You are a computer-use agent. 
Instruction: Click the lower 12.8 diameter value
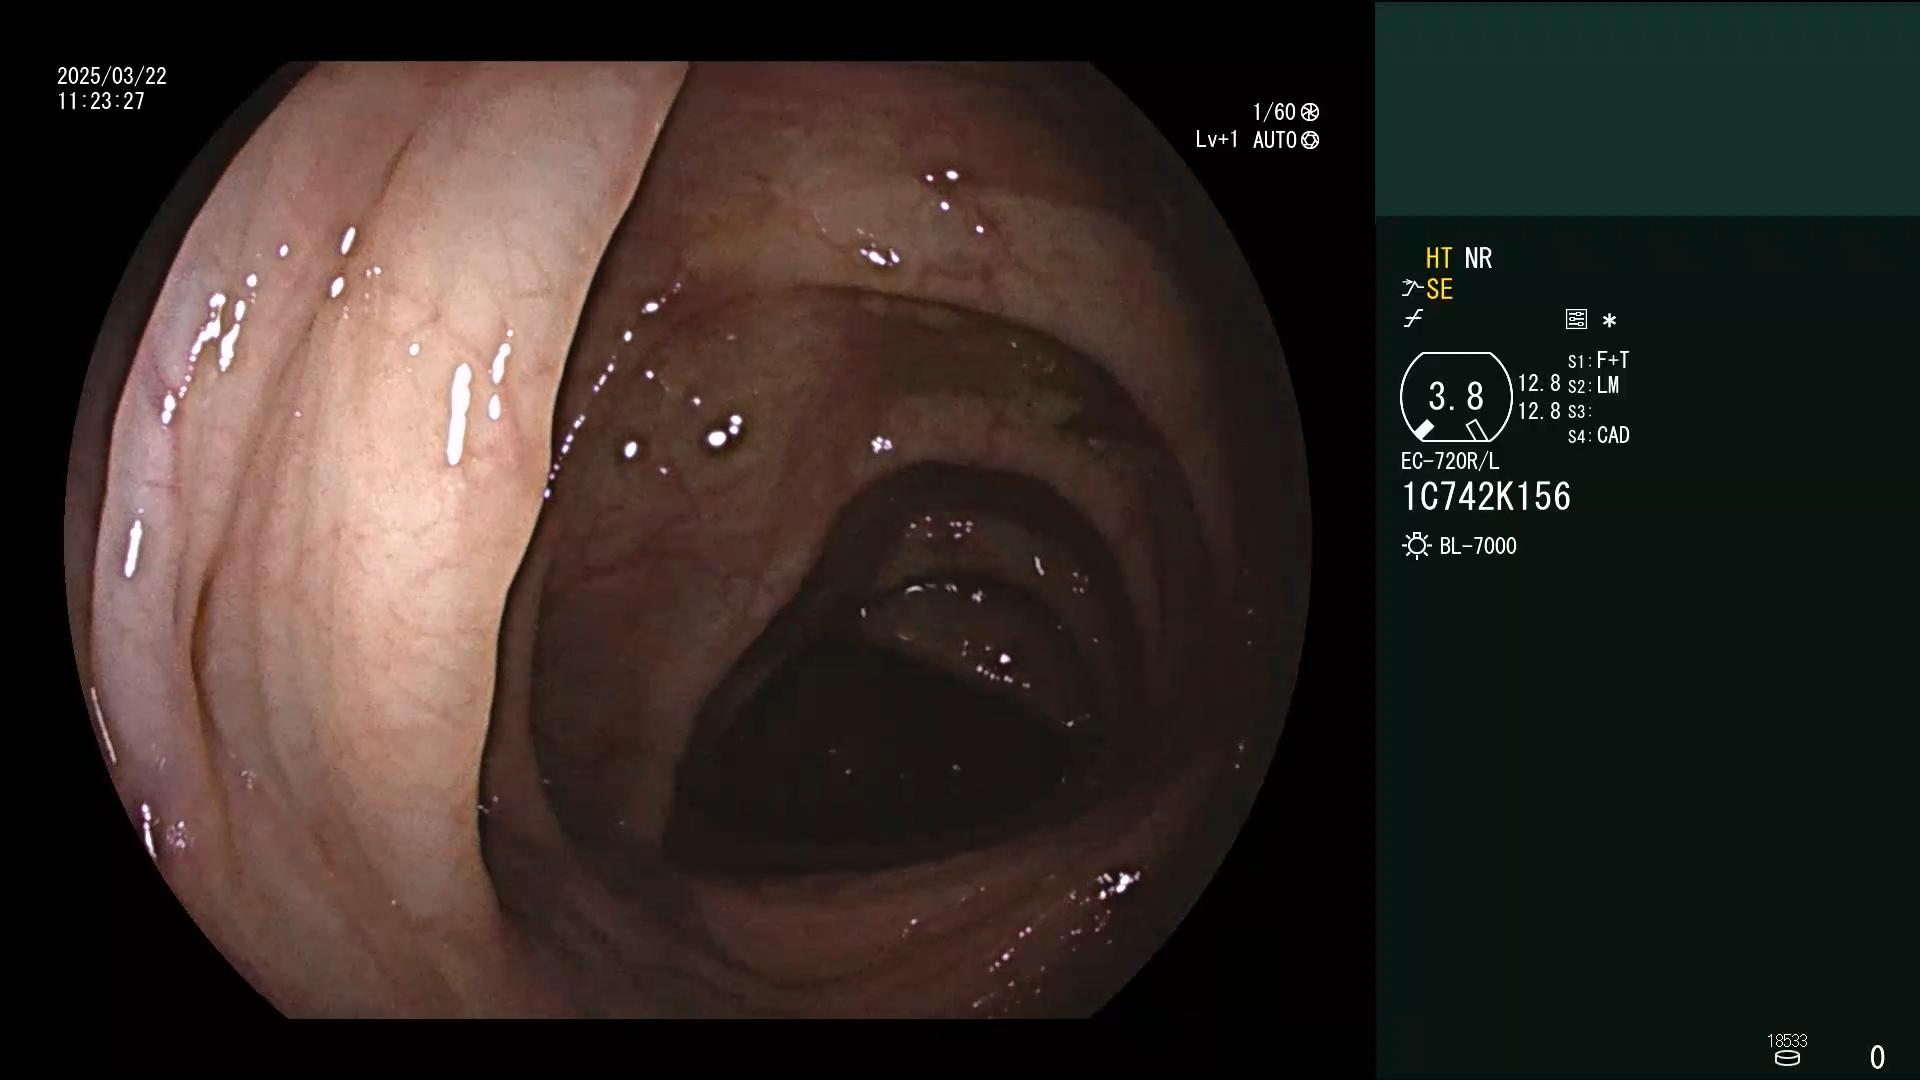1539,411
